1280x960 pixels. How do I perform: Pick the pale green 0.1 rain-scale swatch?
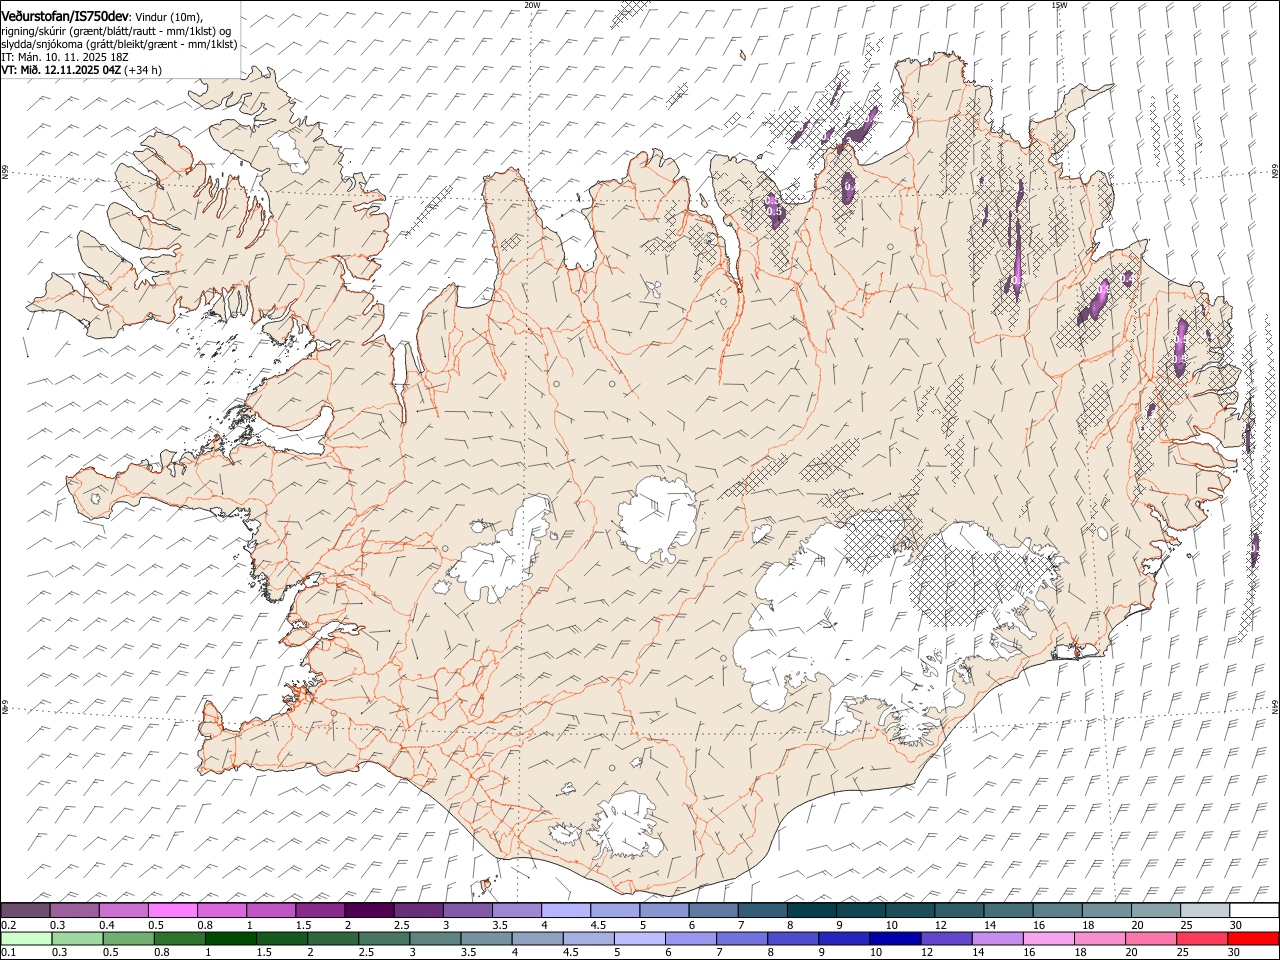[27, 938]
